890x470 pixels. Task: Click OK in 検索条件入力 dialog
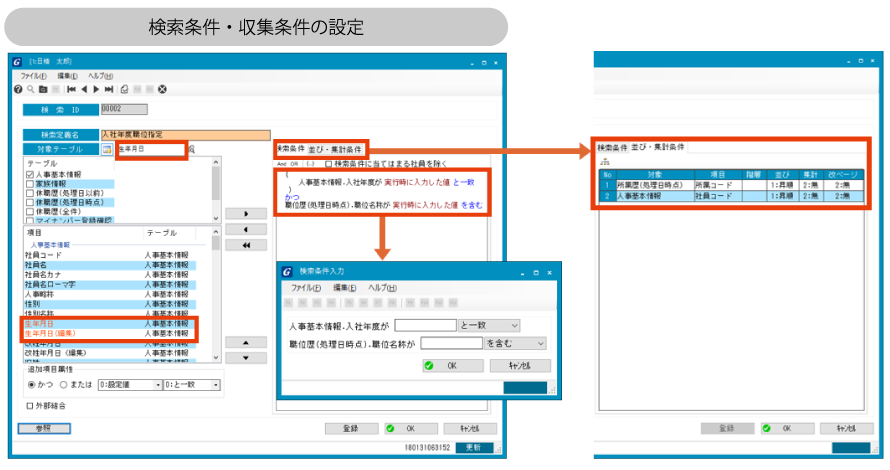click(x=453, y=366)
